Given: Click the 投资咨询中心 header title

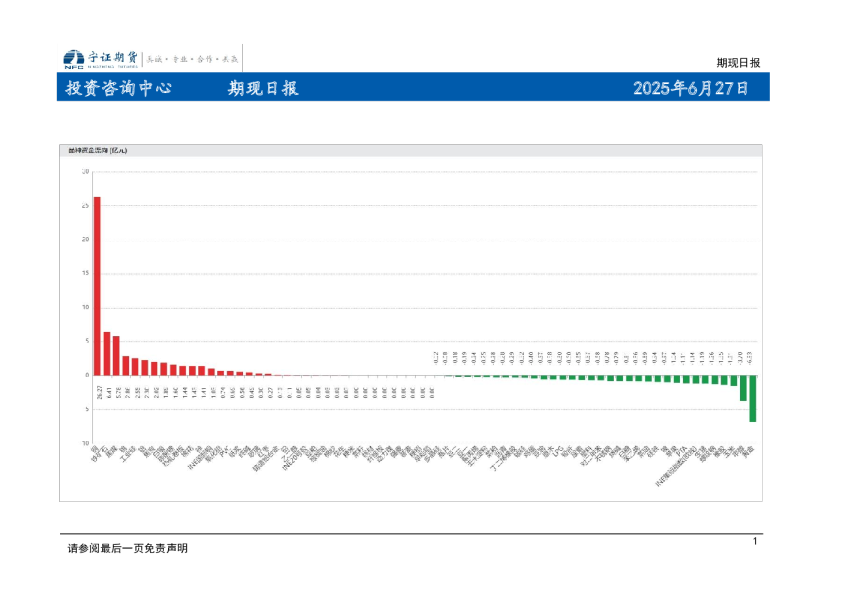Looking at the screenshot, I should coord(119,88).
